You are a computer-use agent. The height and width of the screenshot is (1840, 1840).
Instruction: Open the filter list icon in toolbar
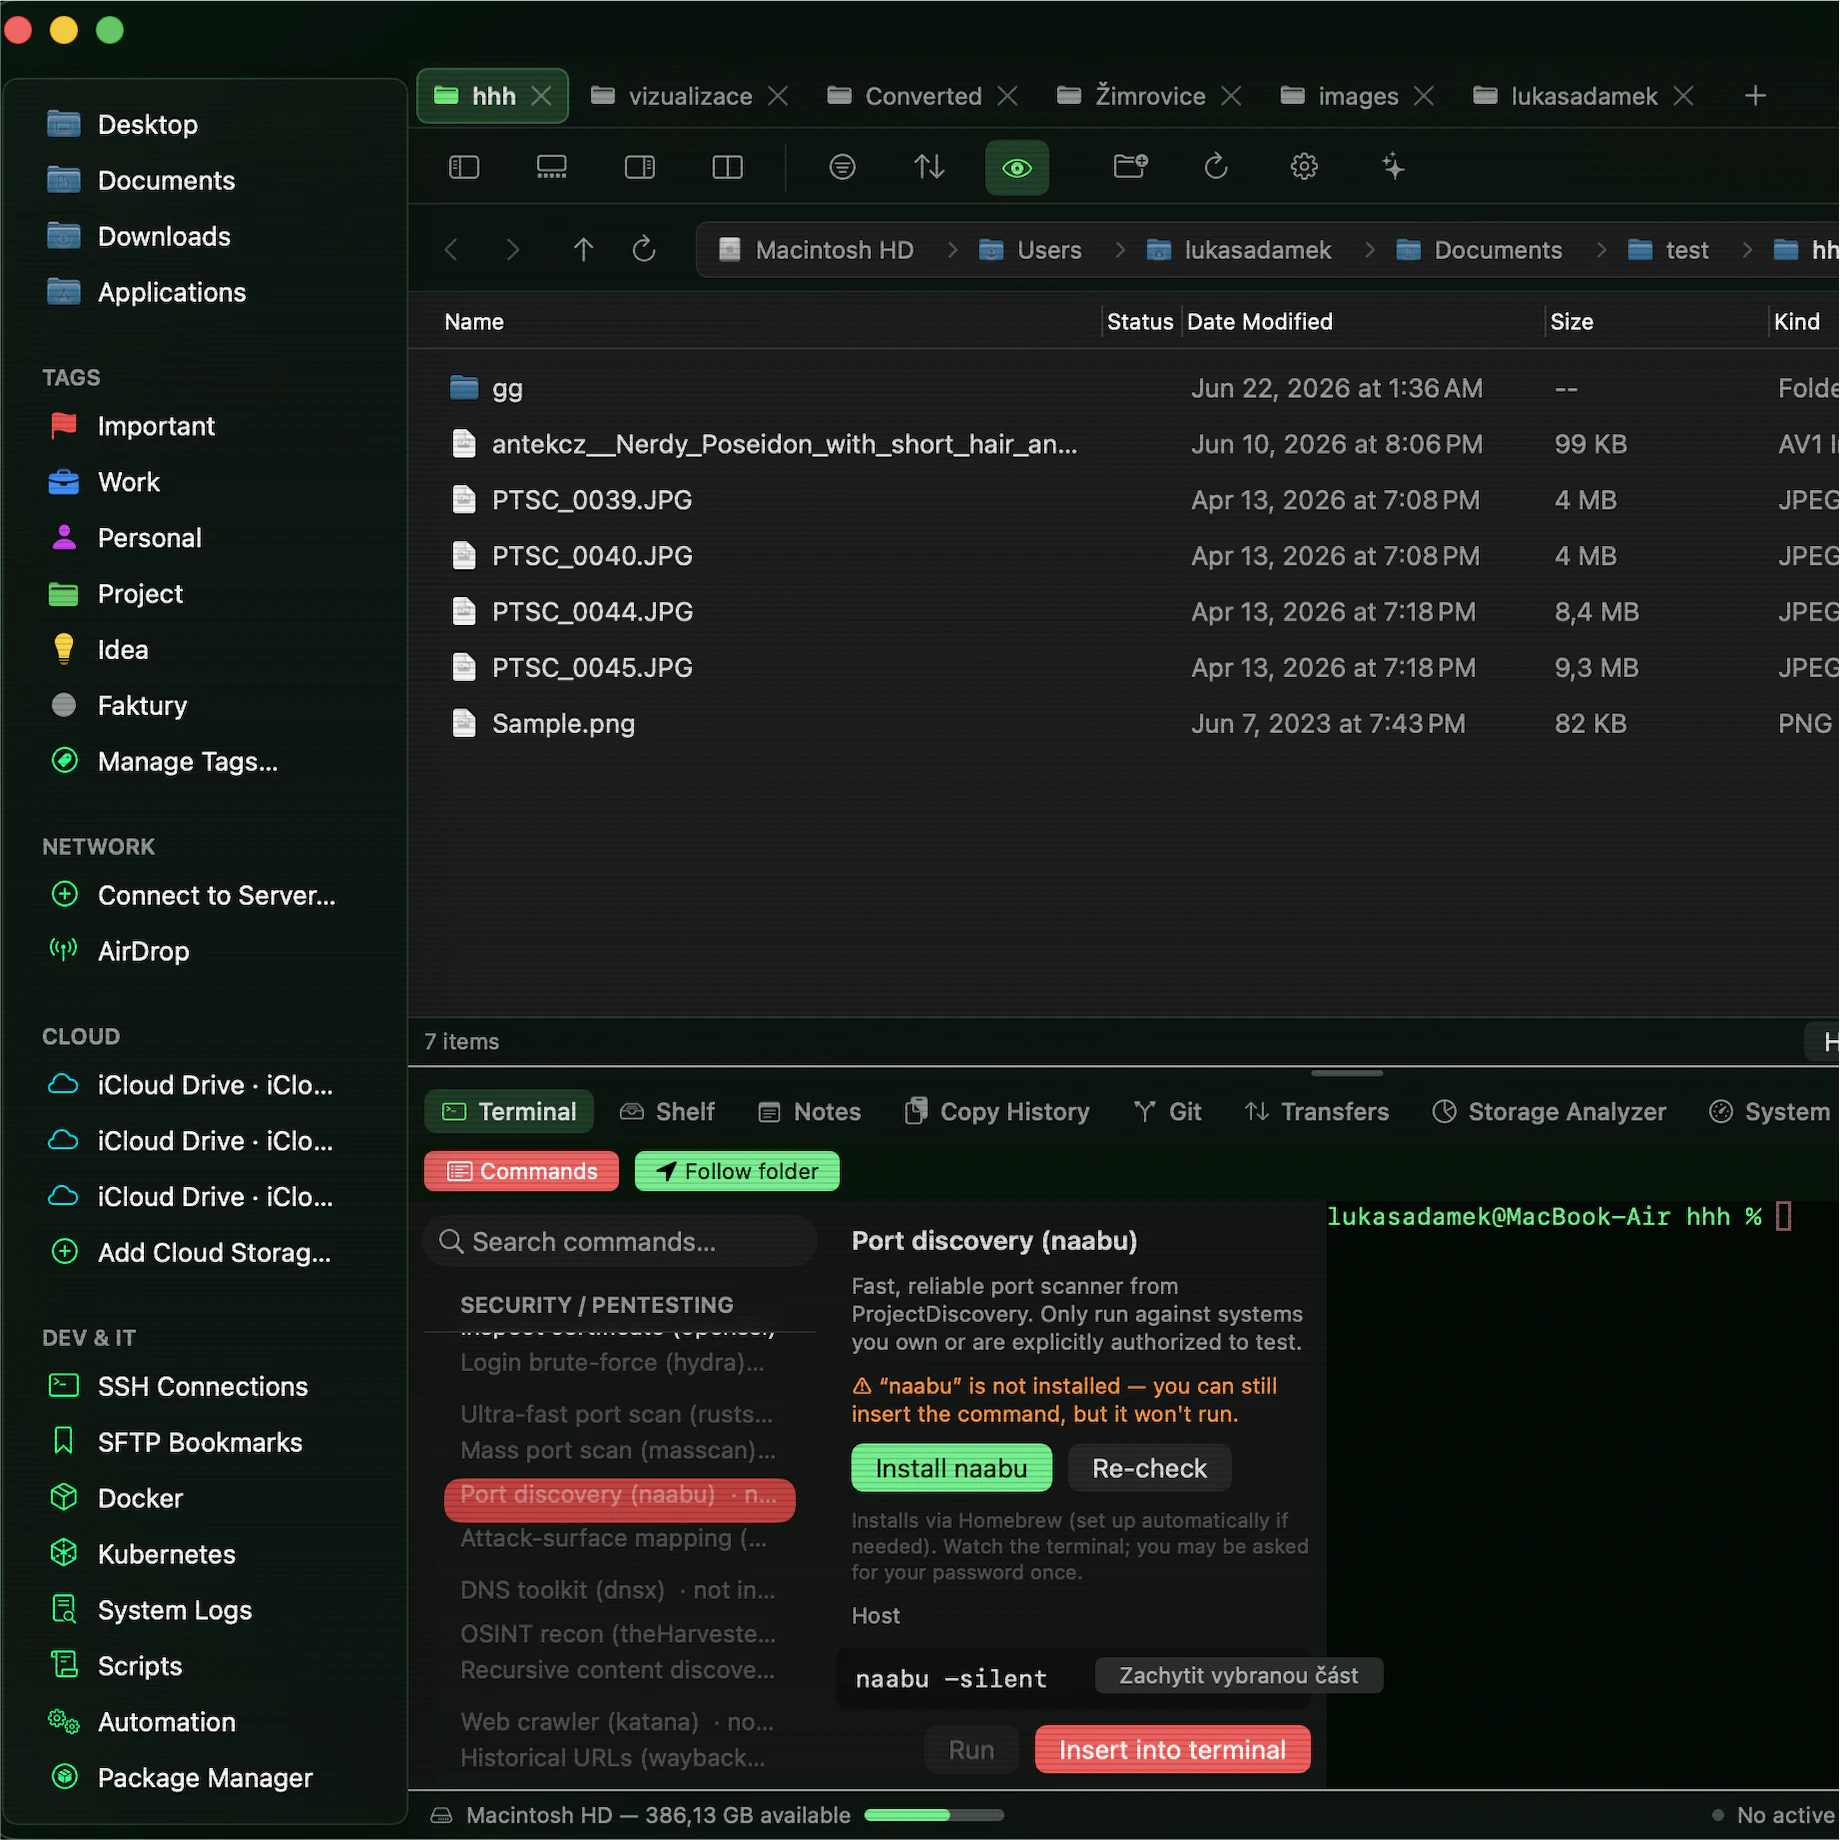[843, 167]
